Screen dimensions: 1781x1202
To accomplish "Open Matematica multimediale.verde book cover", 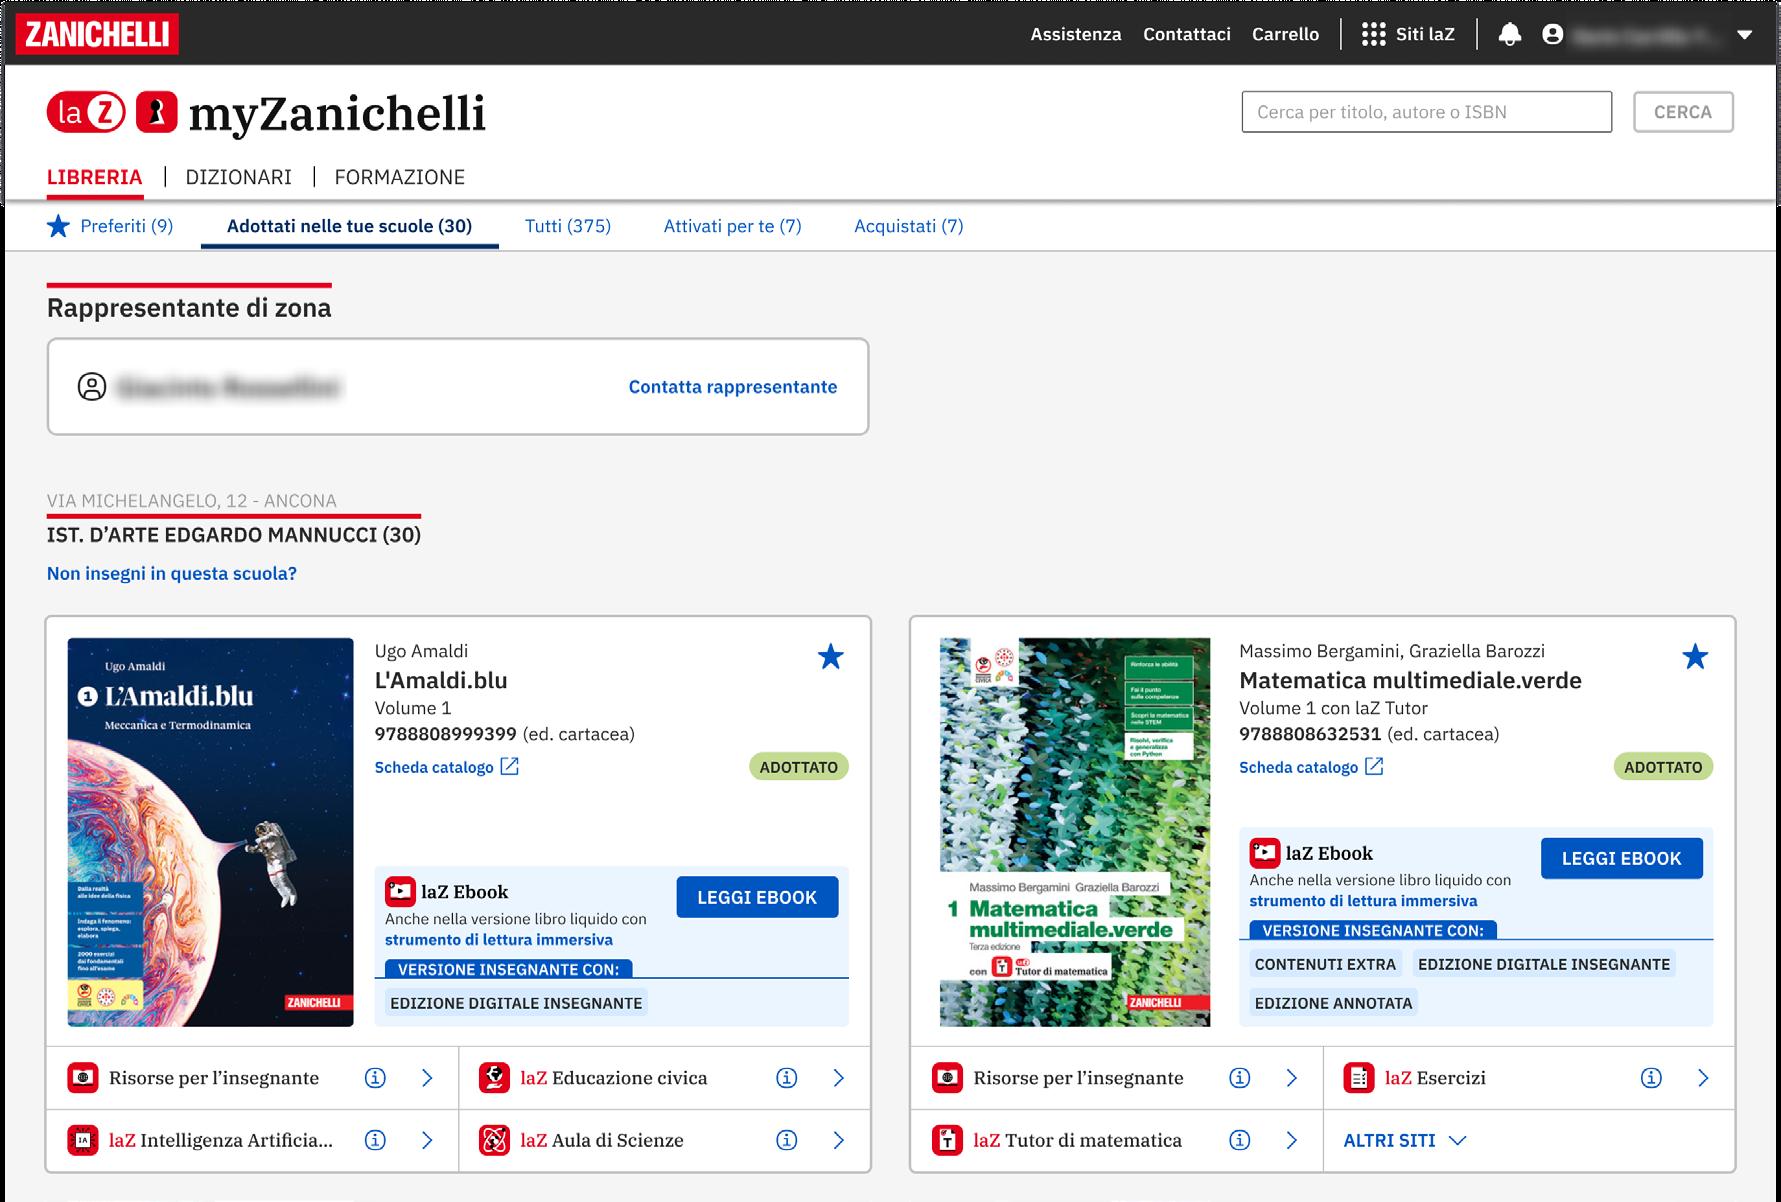I will click(x=1075, y=832).
